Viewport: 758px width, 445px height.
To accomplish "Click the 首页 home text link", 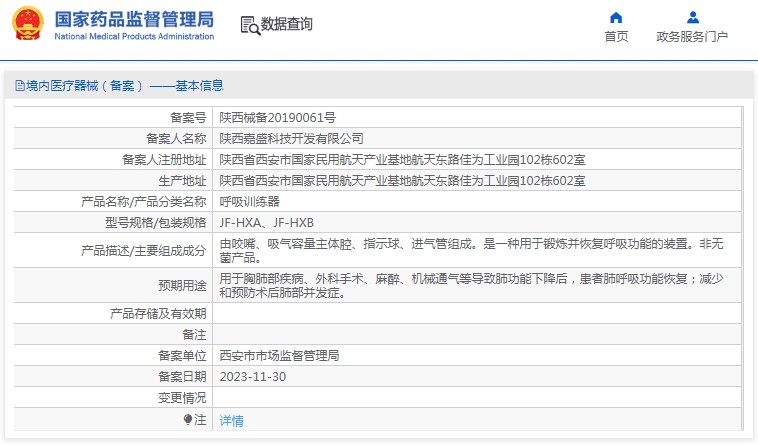I will [x=616, y=37].
